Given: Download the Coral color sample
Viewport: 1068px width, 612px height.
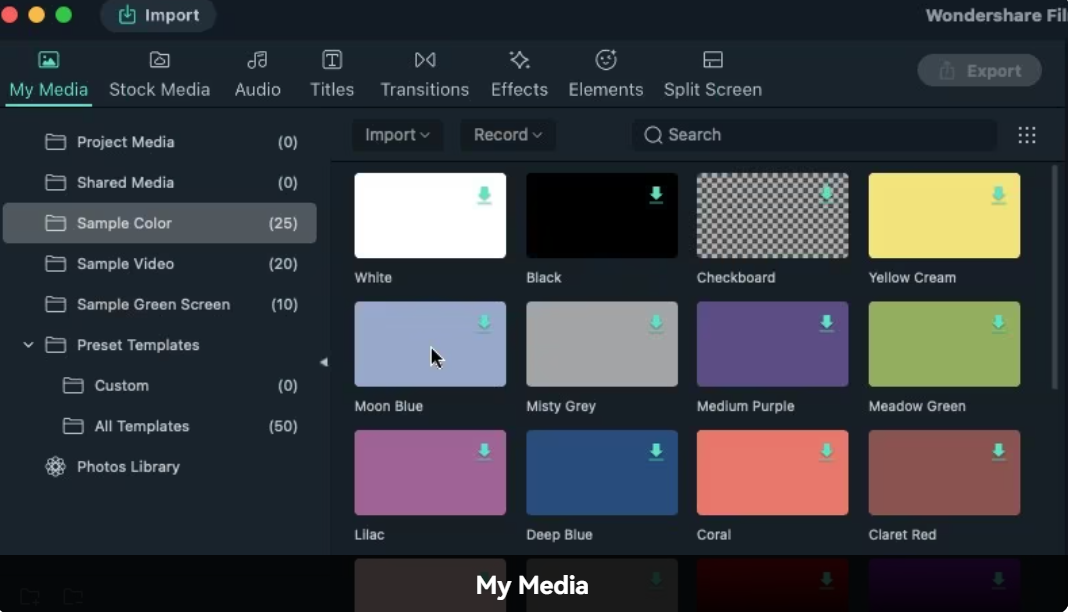Looking at the screenshot, I should click(x=827, y=452).
